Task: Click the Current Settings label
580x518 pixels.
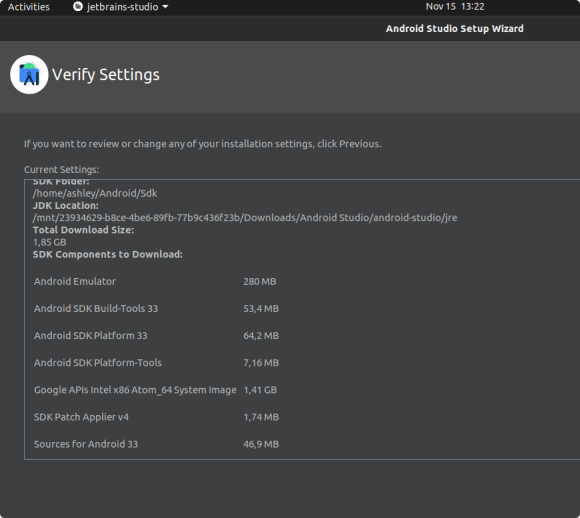Action: tap(61, 169)
